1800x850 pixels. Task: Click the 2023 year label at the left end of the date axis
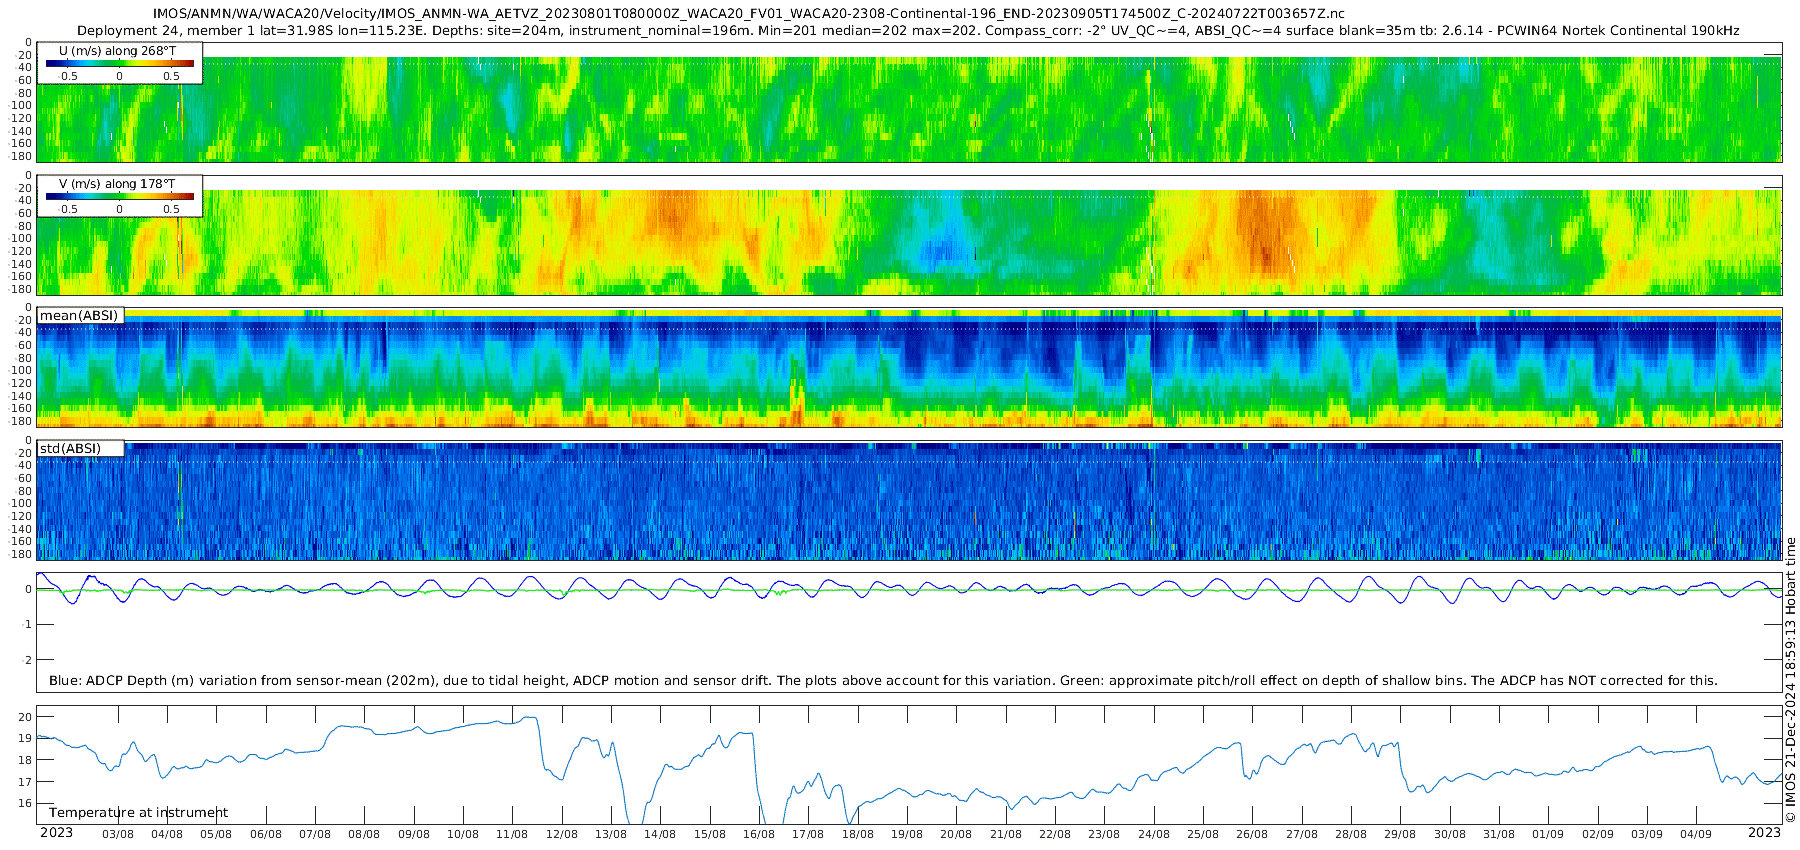(x=56, y=833)
